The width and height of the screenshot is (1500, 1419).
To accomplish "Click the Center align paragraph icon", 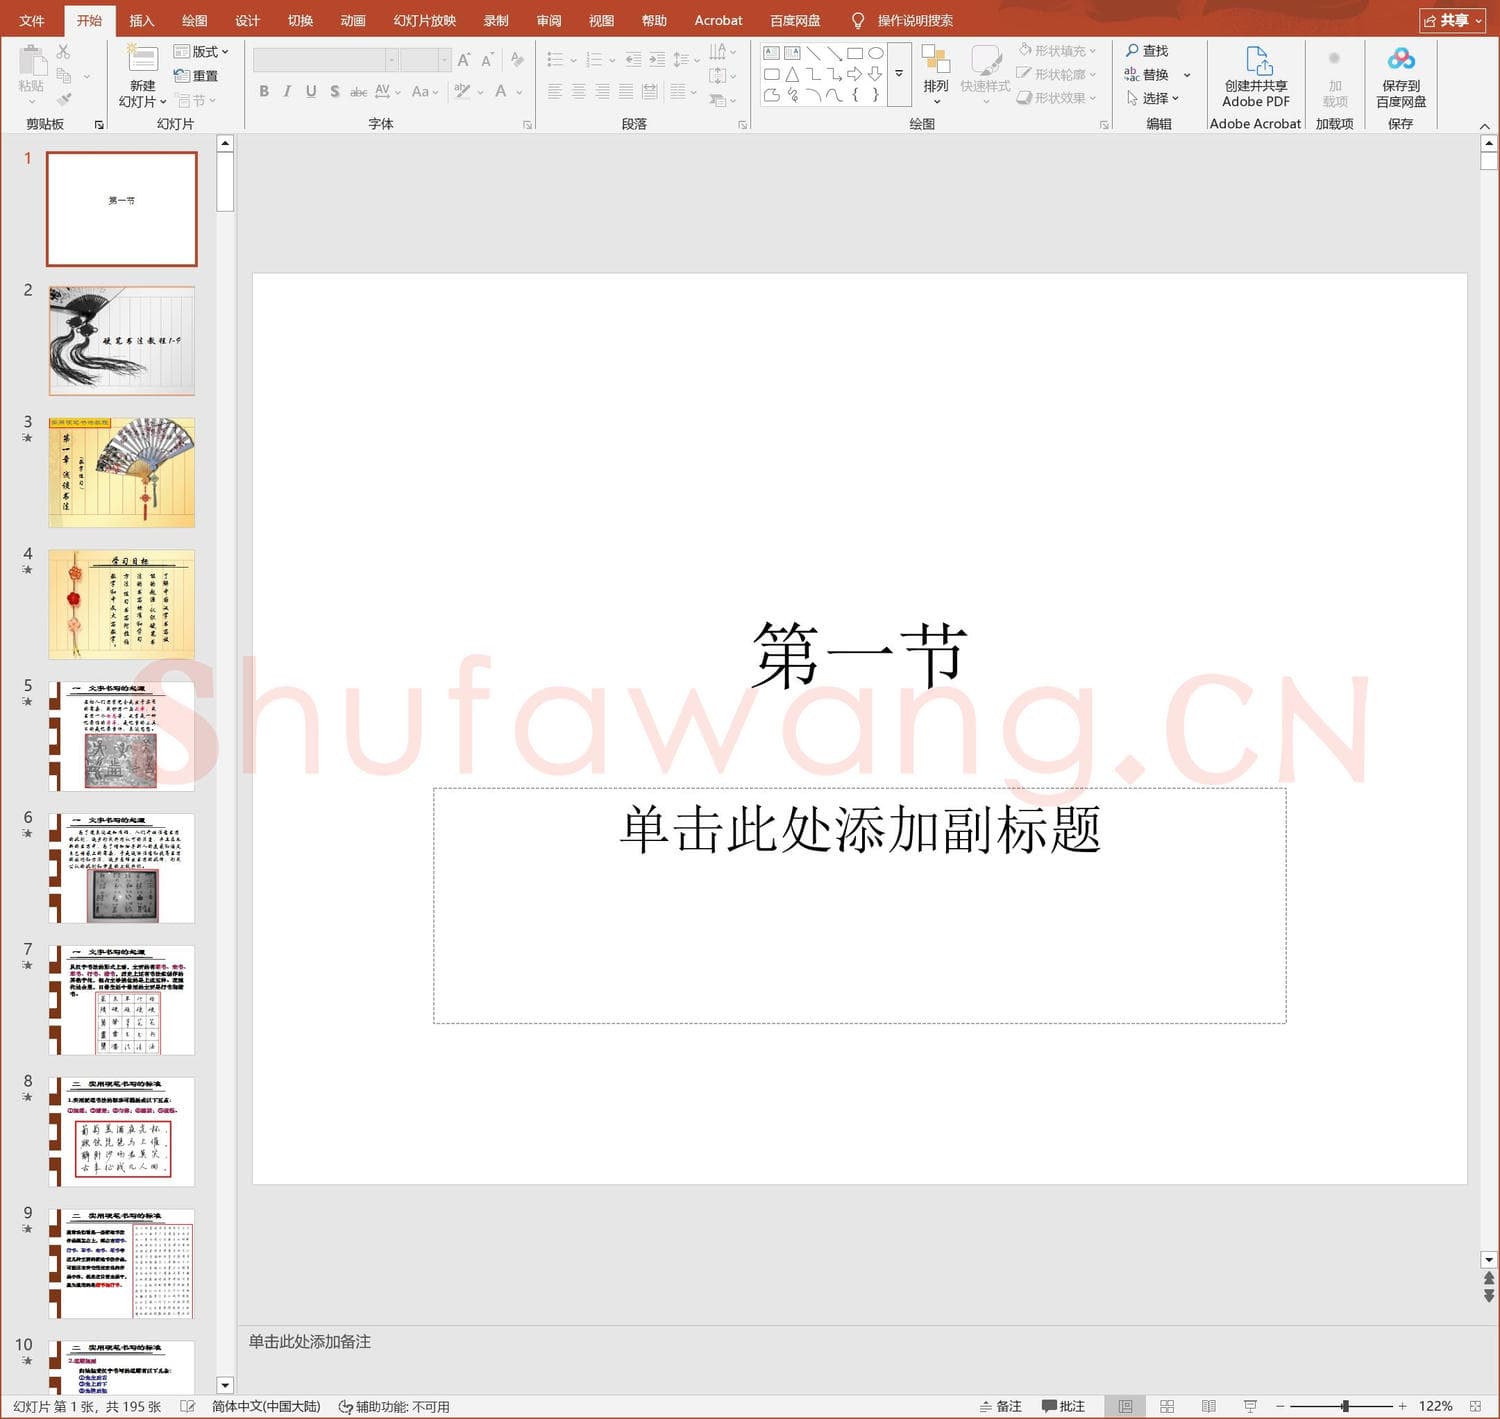I will 578,91.
